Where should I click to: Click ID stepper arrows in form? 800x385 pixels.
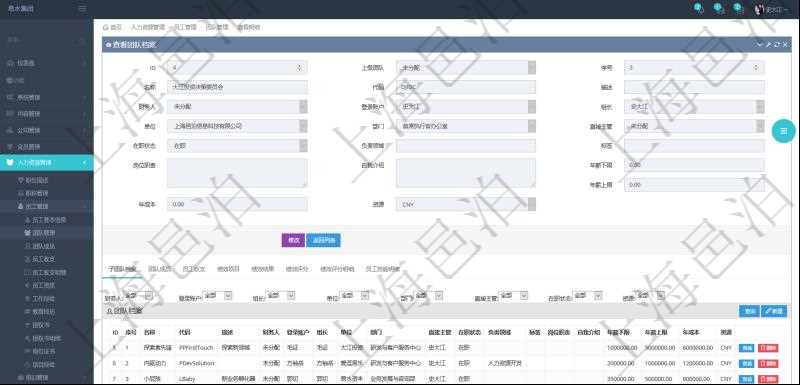(299, 68)
